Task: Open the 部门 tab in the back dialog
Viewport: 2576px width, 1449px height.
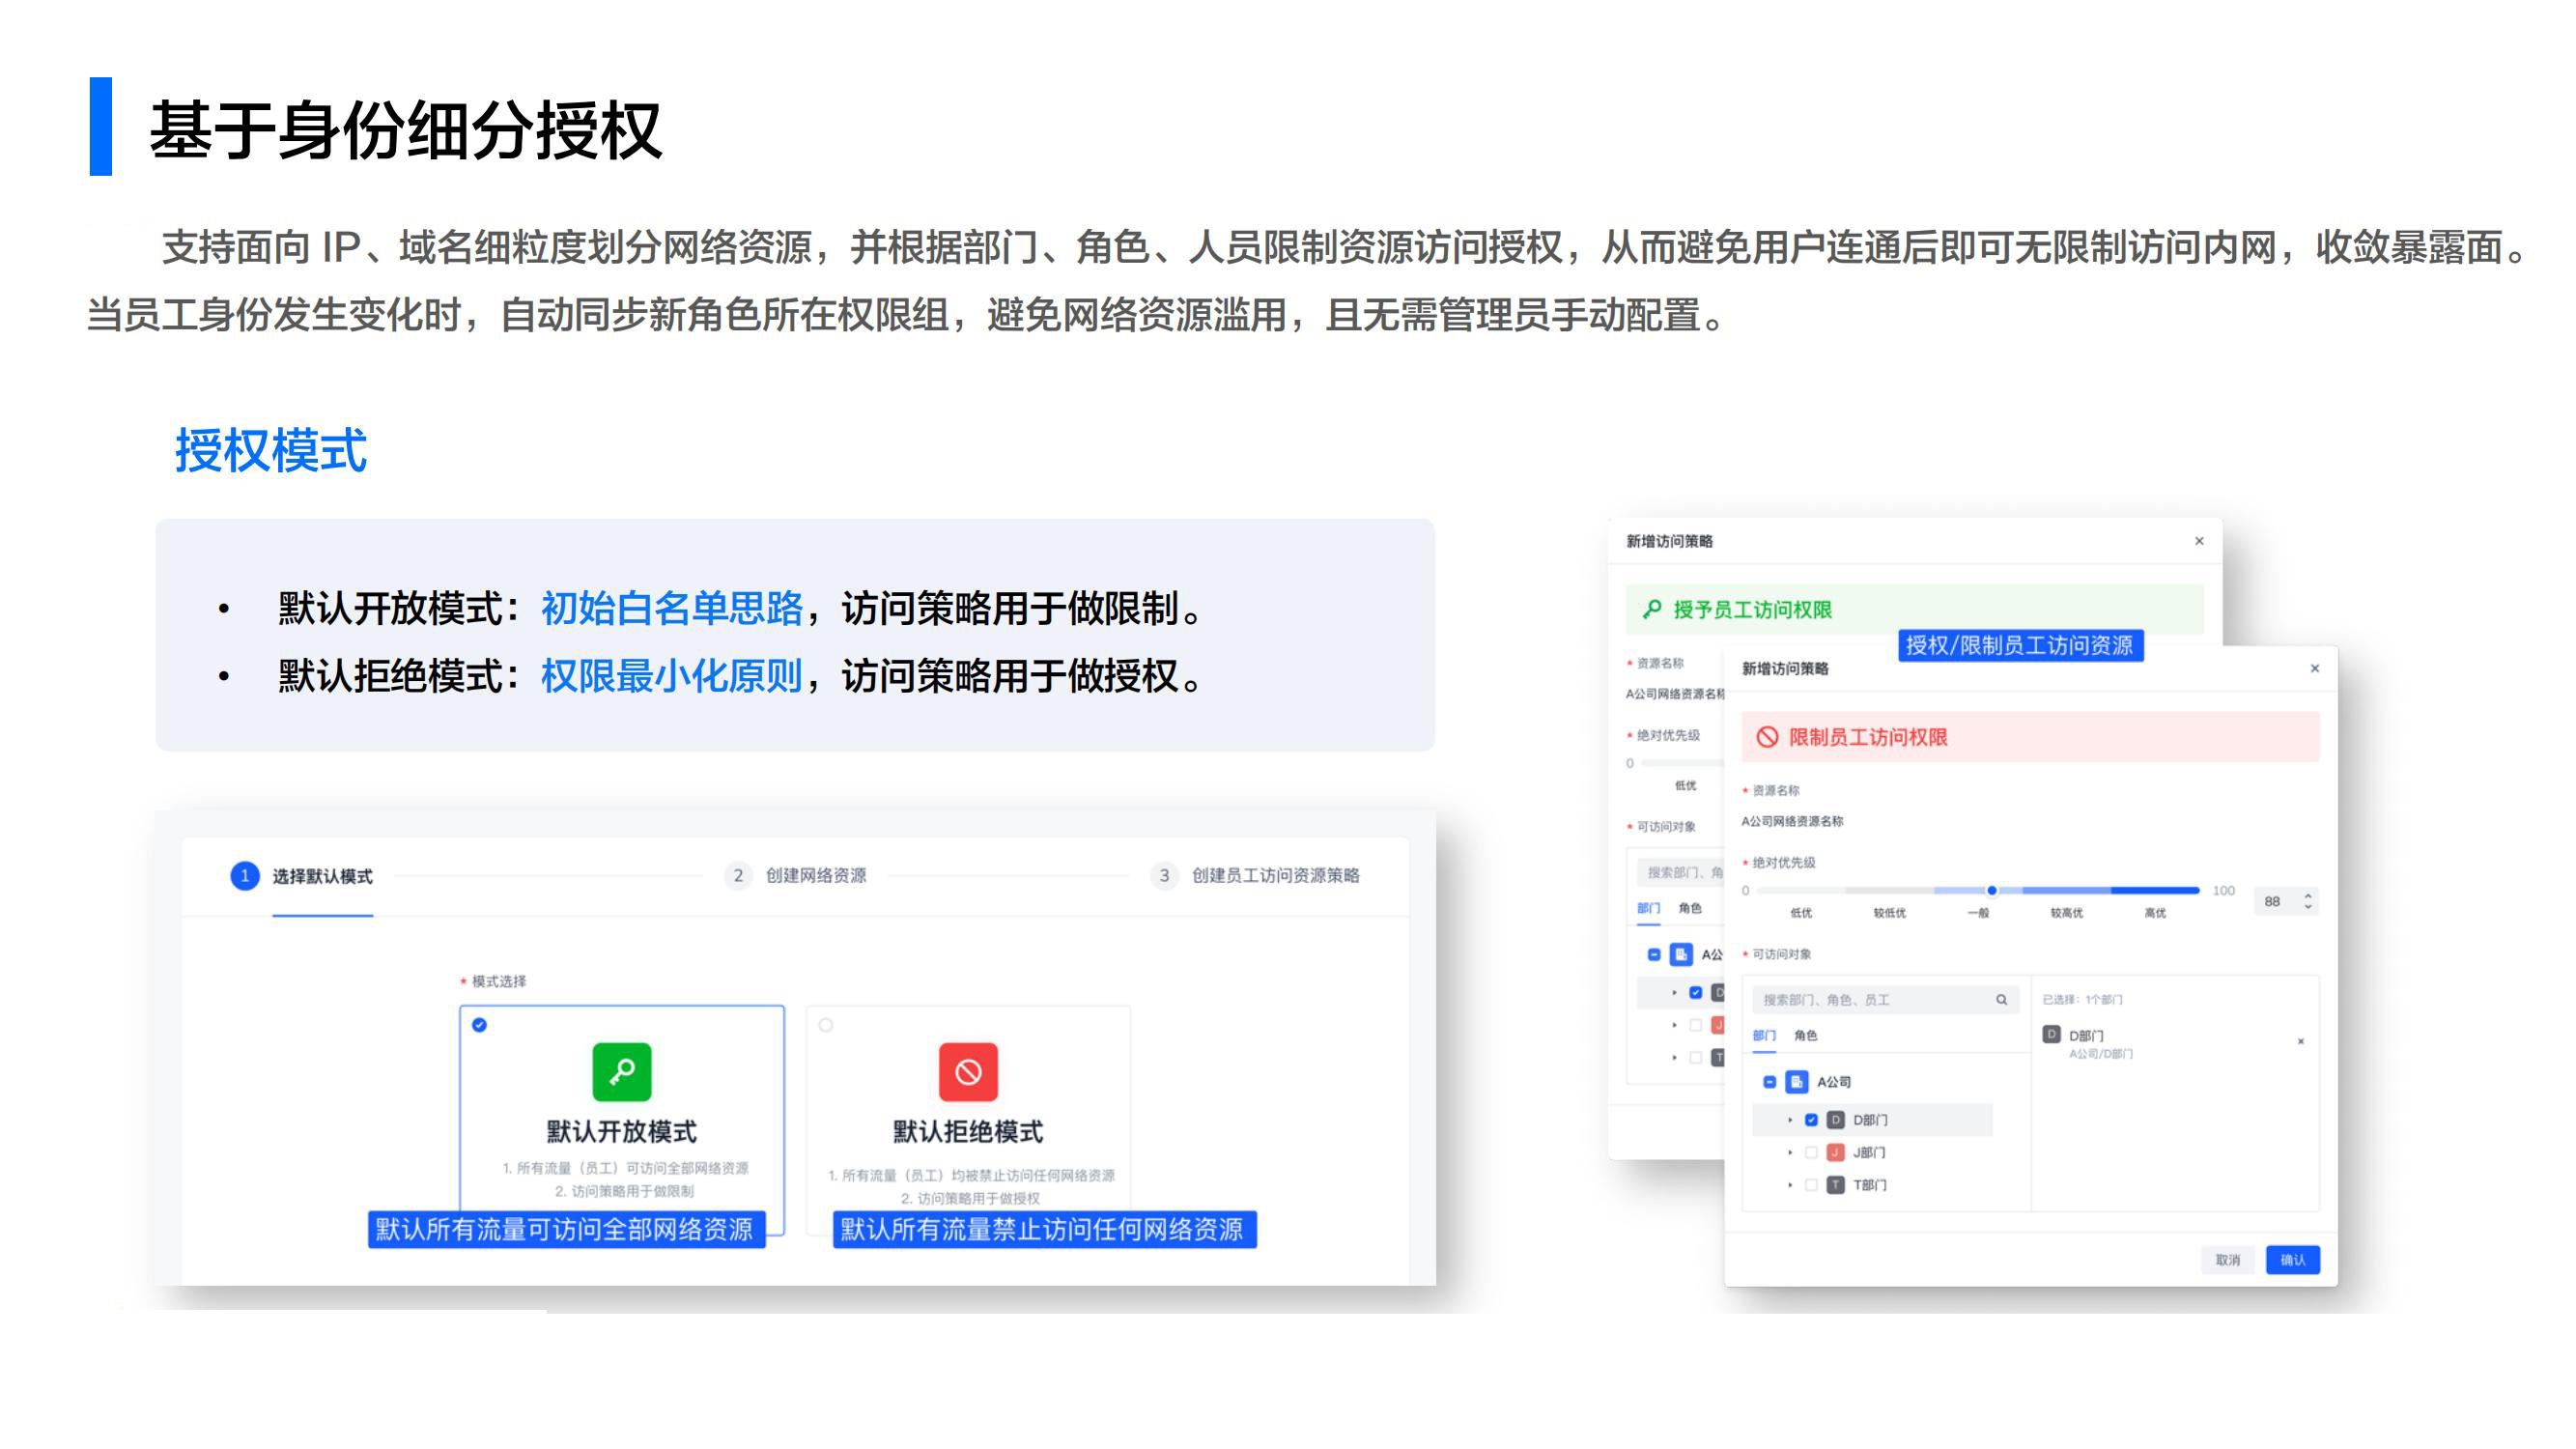Action: click(x=1648, y=908)
